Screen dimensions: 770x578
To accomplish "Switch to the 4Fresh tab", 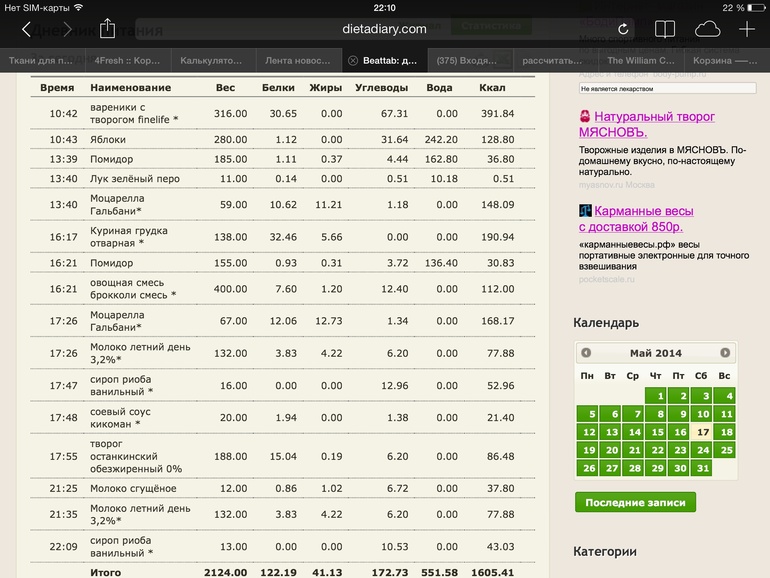I will coord(128,61).
